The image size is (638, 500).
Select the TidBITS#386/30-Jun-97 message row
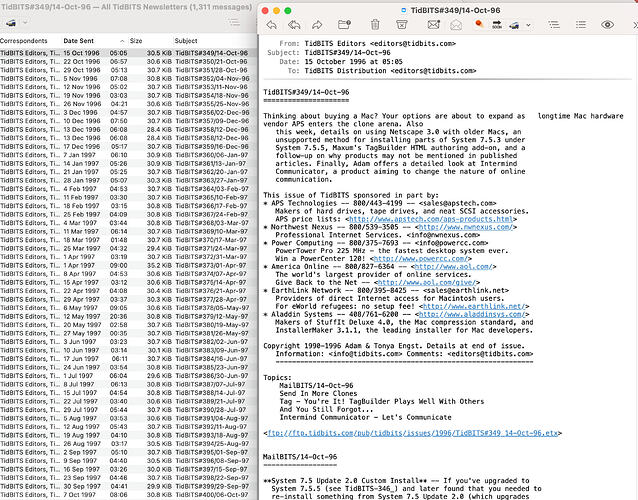129,376
